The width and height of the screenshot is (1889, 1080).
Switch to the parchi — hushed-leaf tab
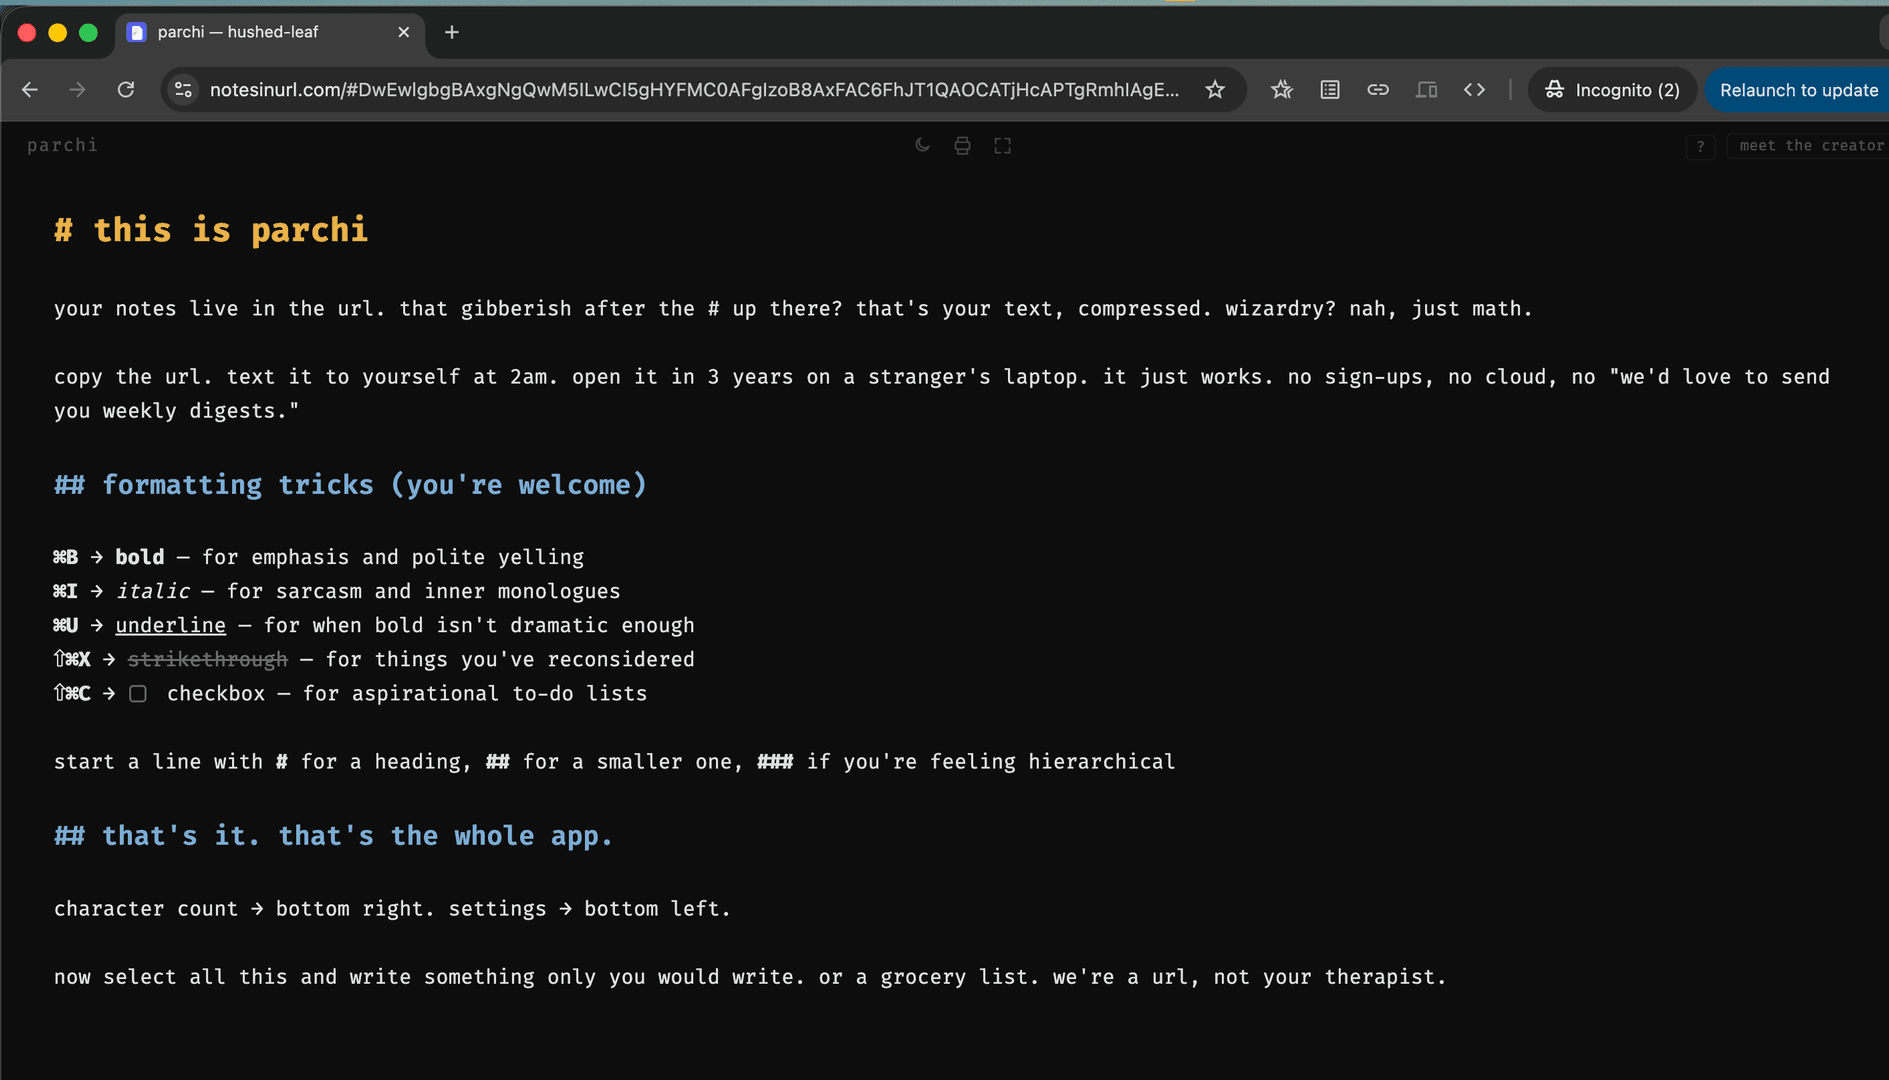[237, 31]
